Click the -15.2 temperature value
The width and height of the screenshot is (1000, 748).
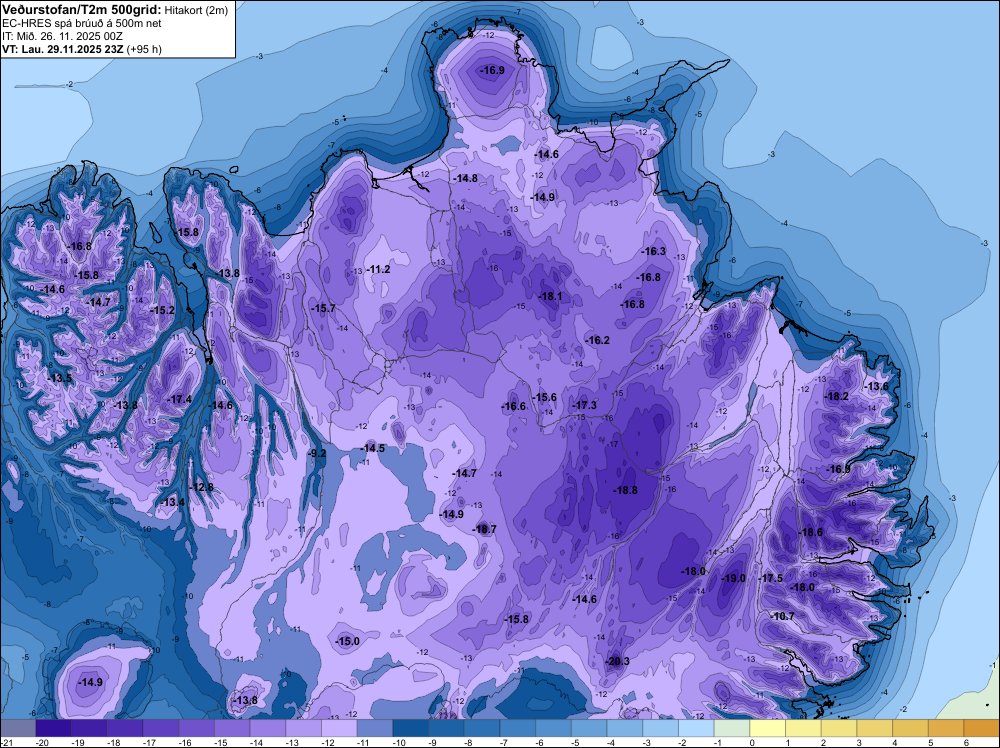point(162,311)
